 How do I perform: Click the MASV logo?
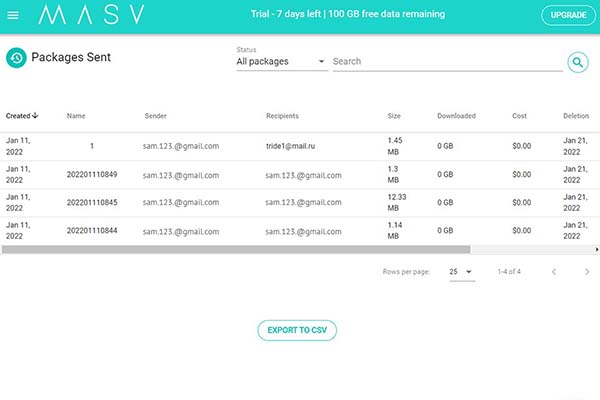(x=91, y=15)
